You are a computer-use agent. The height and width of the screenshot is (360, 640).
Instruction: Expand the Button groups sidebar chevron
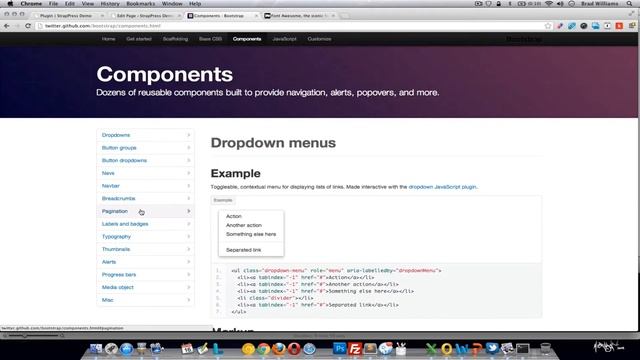189,148
